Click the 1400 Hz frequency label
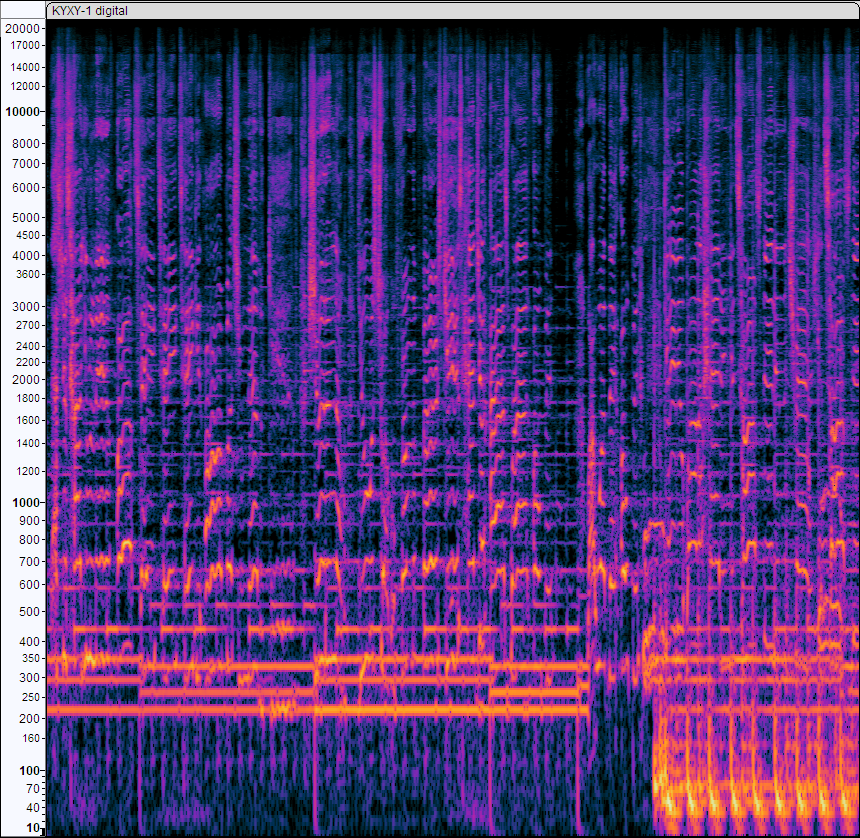The height and width of the screenshot is (838, 860). tap(28, 443)
